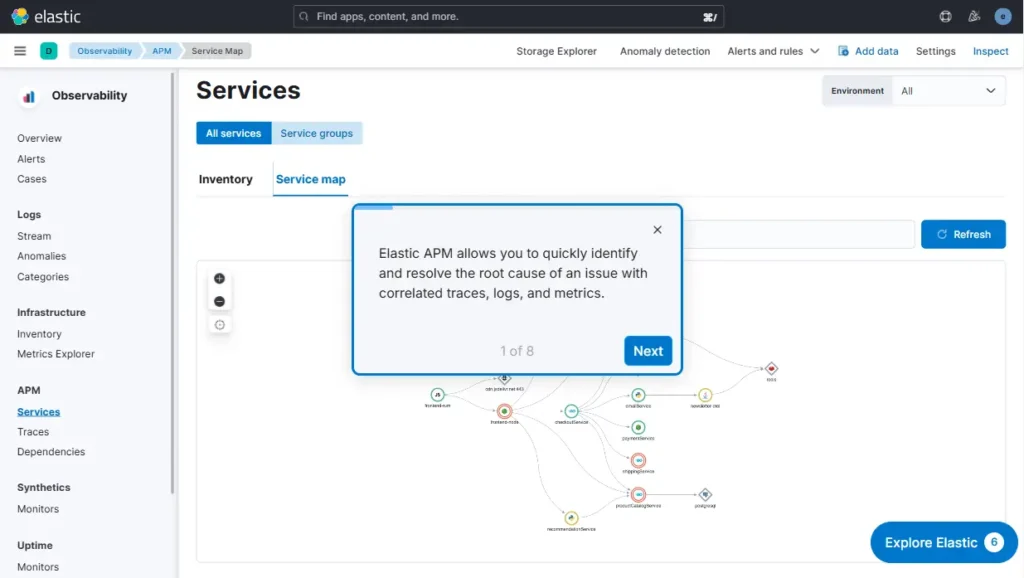The width and height of the screenshot is (1024, 578).
Task: Click the Add data link text
Action: pyautogui.click(x=876, y=51)
